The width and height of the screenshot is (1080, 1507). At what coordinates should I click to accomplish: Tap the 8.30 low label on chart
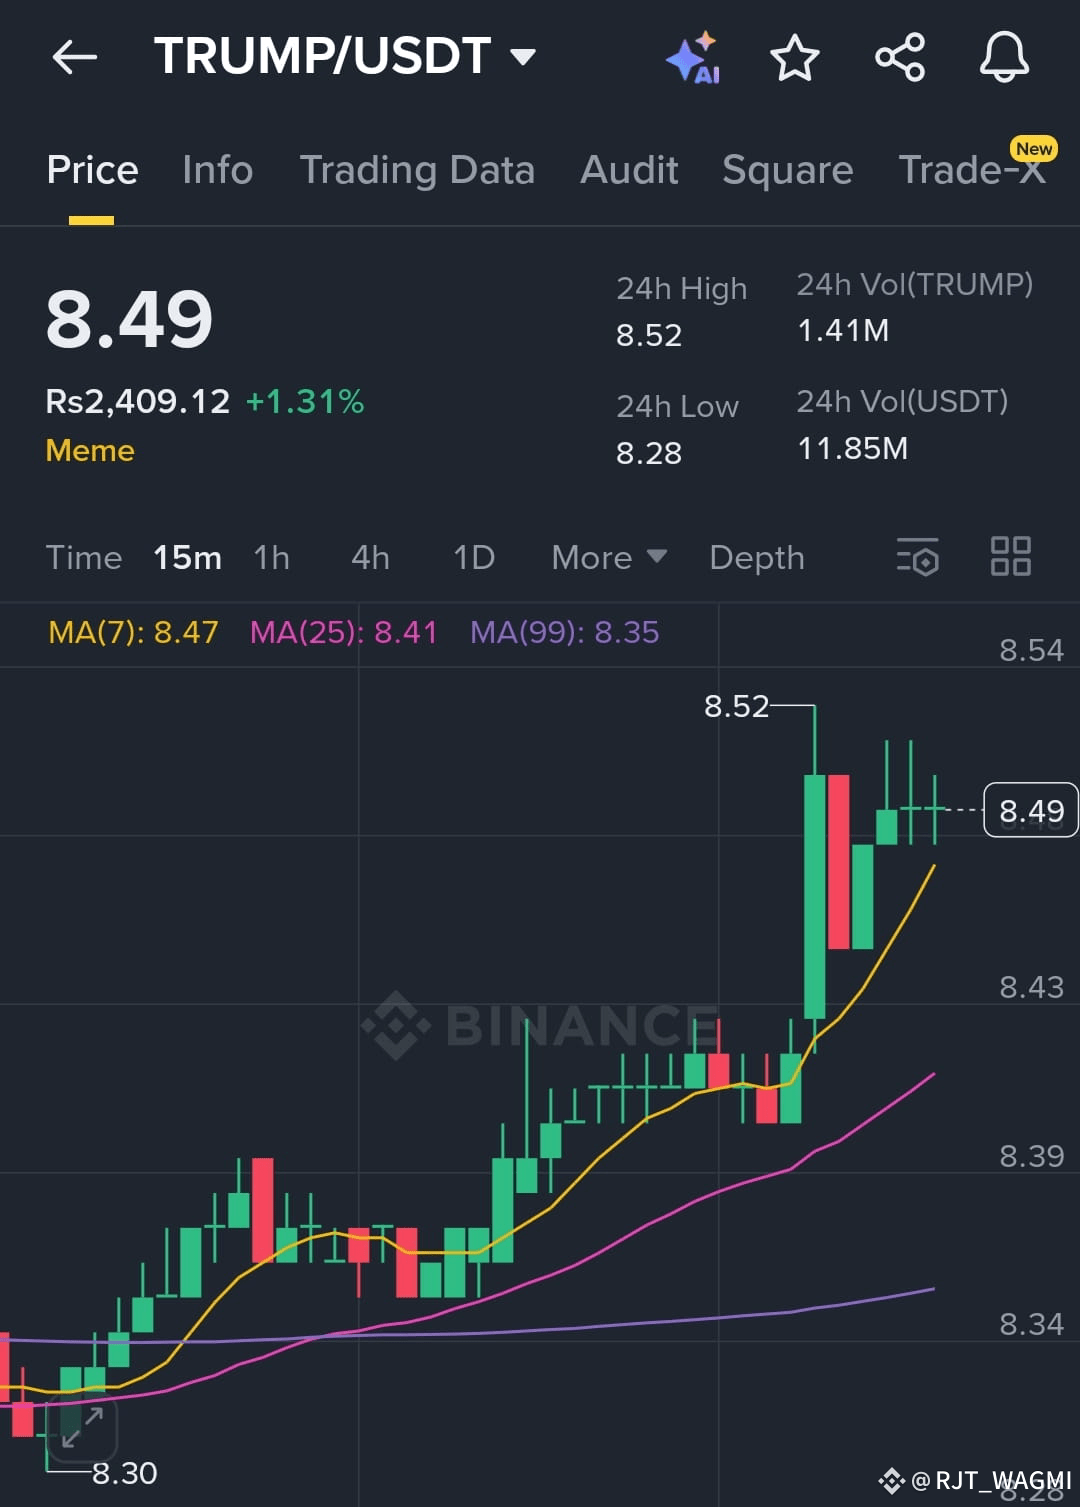coord(125,1473)
